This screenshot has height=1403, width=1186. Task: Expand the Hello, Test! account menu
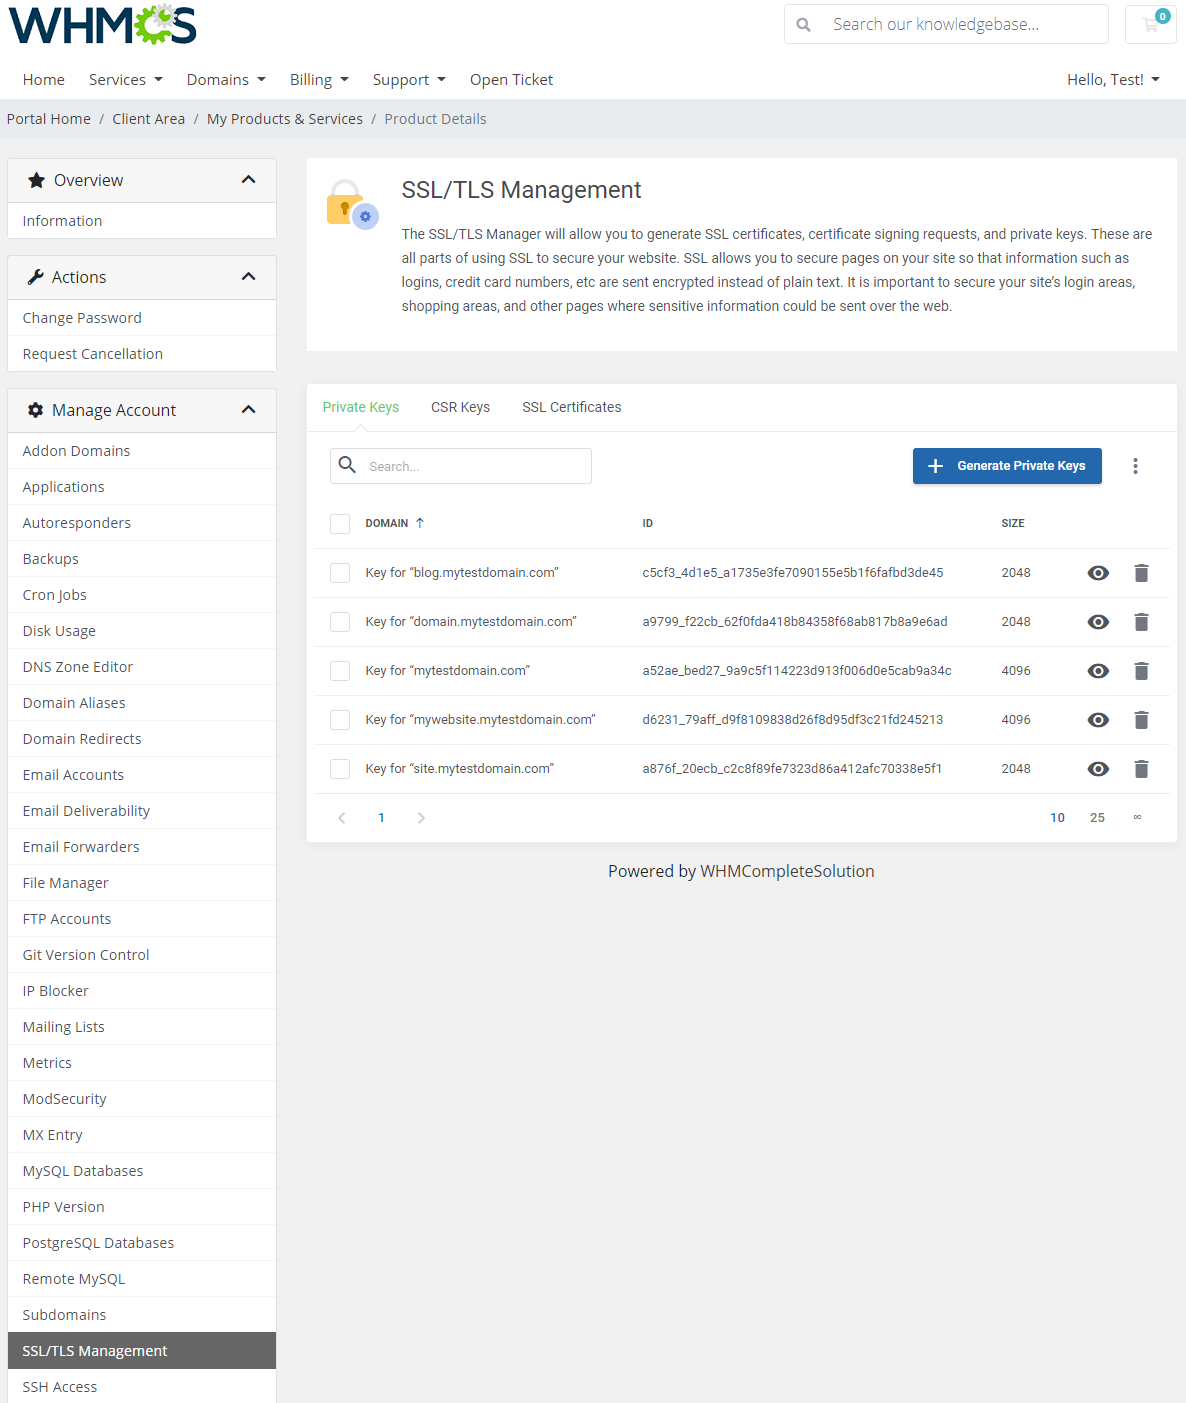pos(1113,79)
